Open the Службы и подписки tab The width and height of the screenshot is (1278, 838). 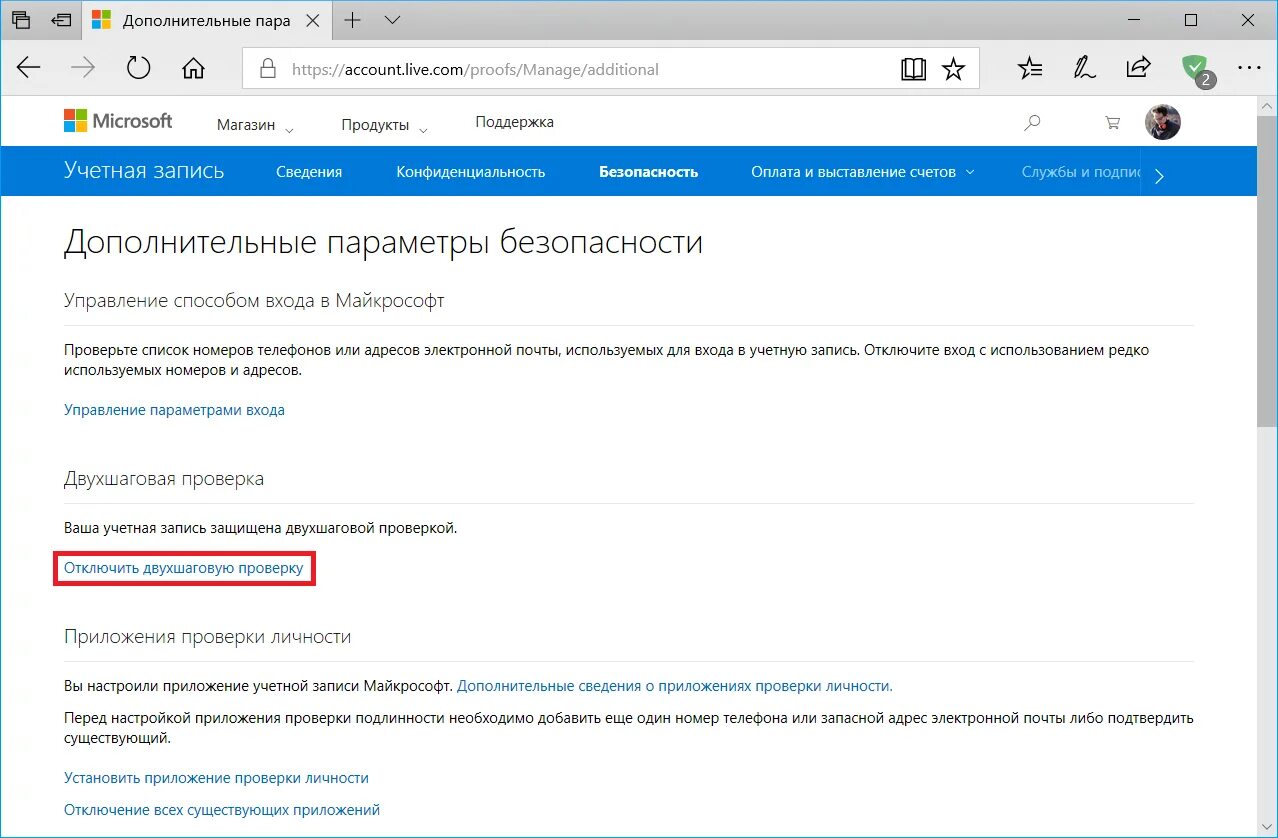[x=1081, y=172]
